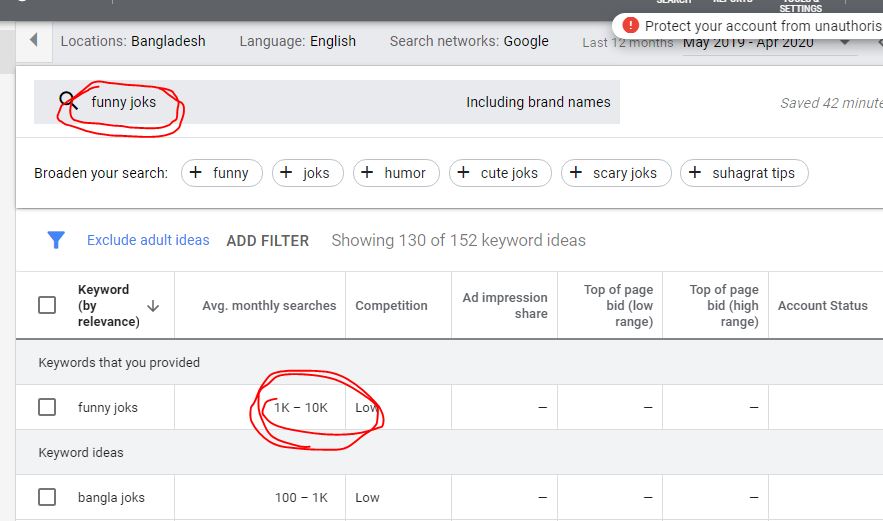This screenshot has height=521, width=883.
Task: Click the red alert warning icon
Action: pos(631,25)
